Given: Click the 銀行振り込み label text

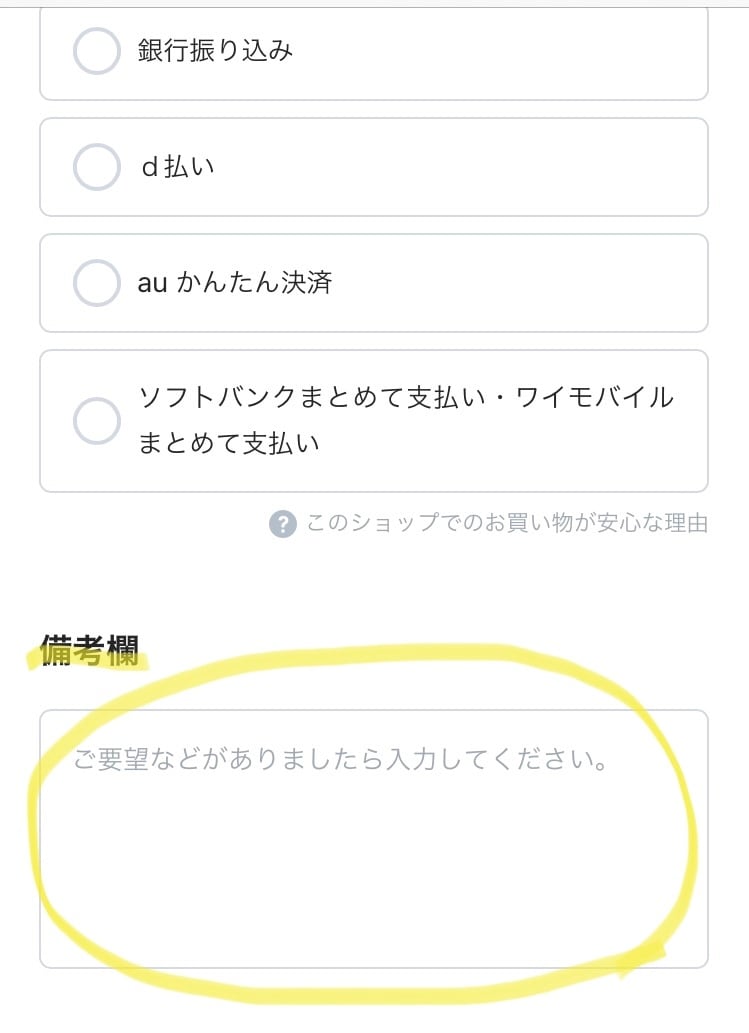Looking at the screenshot, I should click(x=215, y=51).
